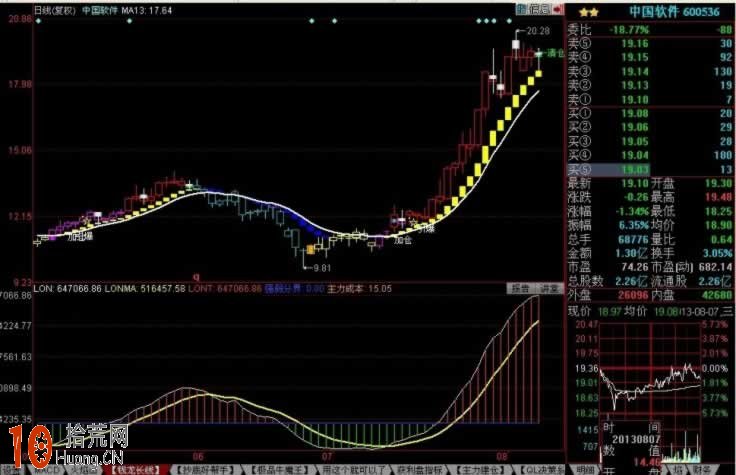The width and height of the screenshot is (736, 475).
Task: Click the 委比 -18.77% row
Action: (x=650, y=30)
